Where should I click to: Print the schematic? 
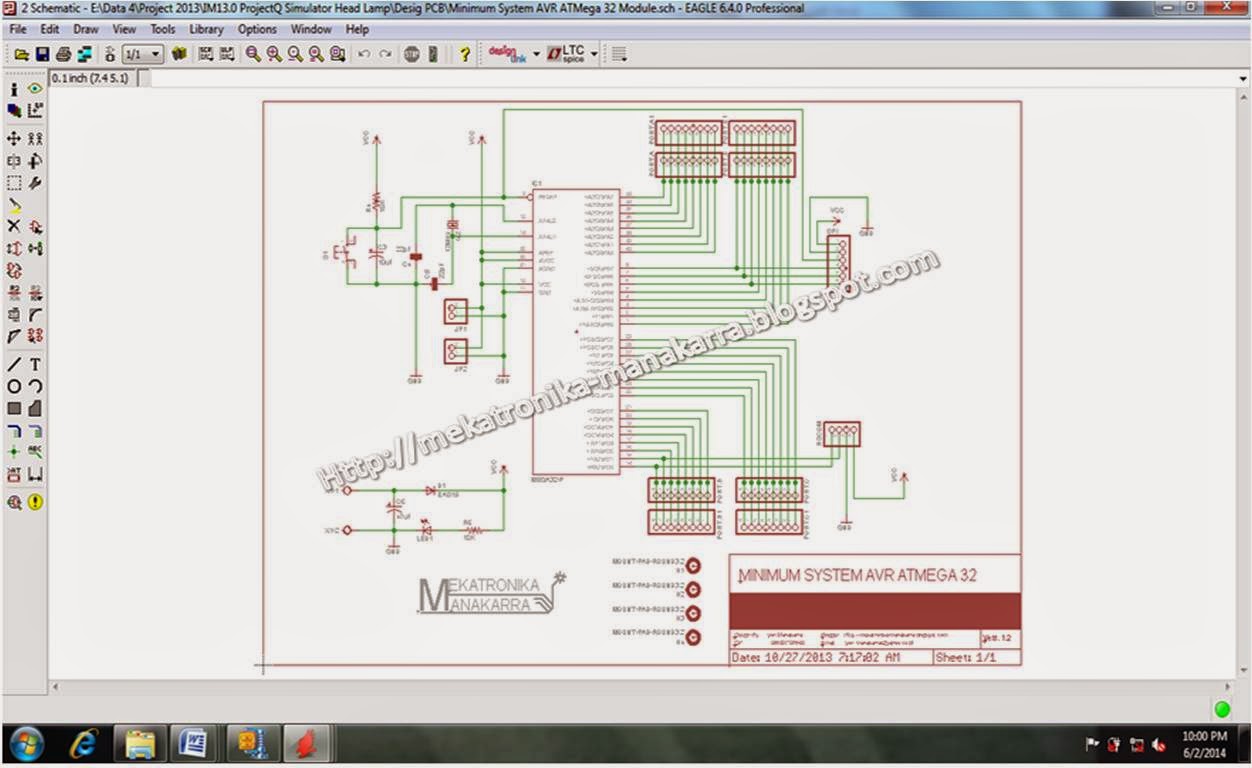(x=63, y=54)
